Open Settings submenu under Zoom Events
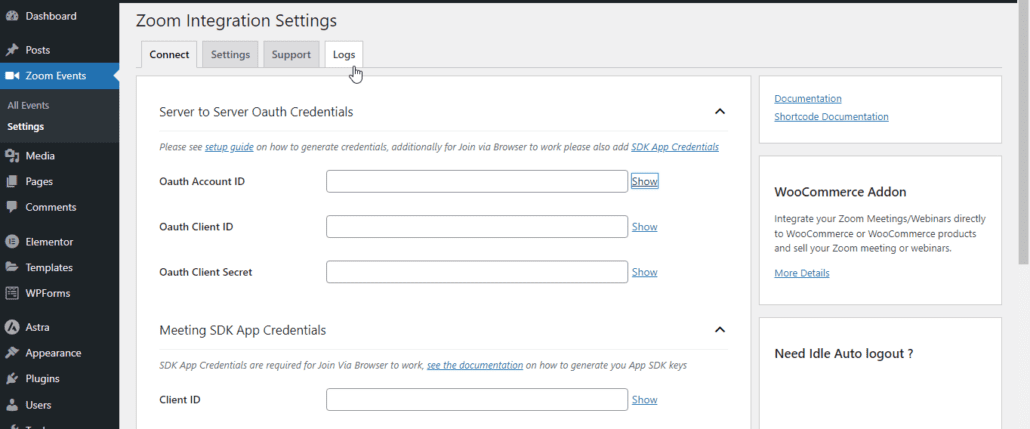The height and width of the screenshot is (429, 1030). point(26,127)
